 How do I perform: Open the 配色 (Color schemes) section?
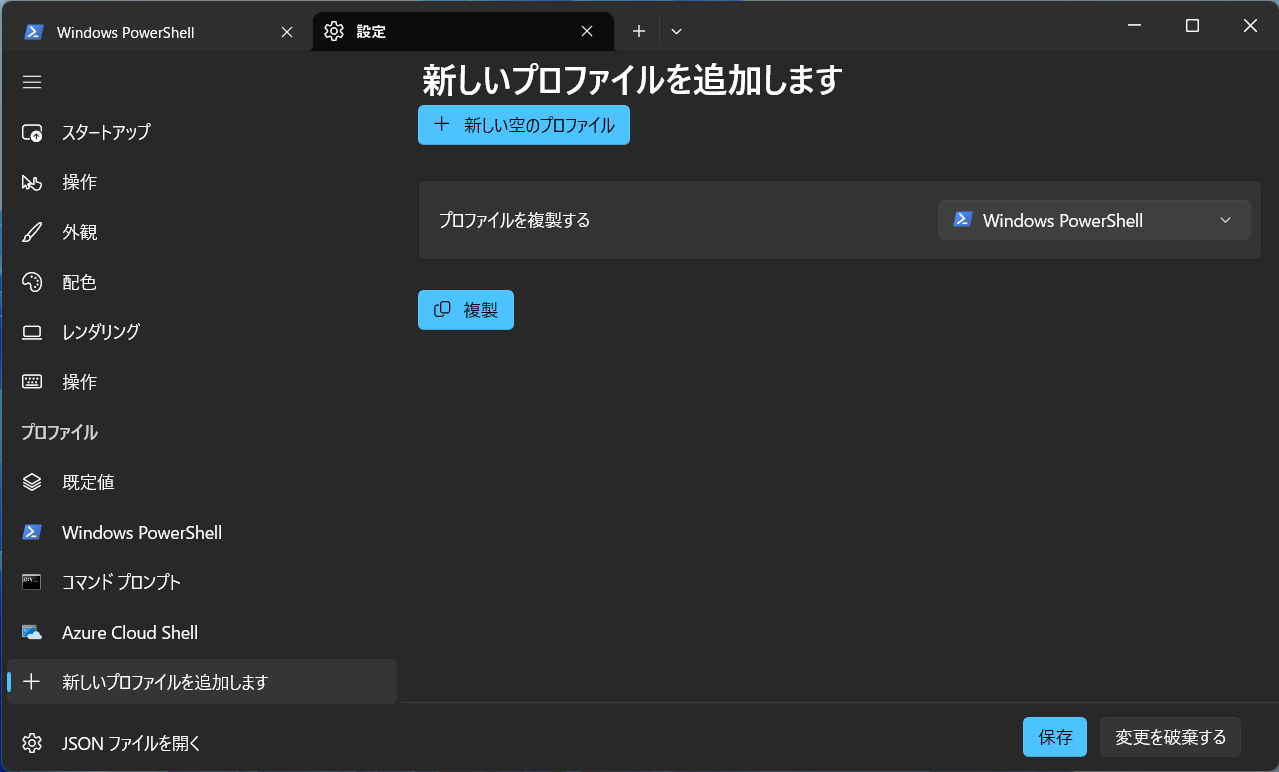(x=78, y=281)
